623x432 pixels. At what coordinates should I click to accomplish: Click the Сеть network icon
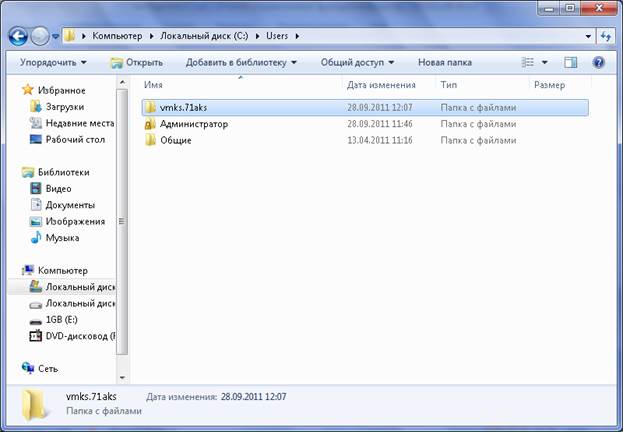point(28,368)
